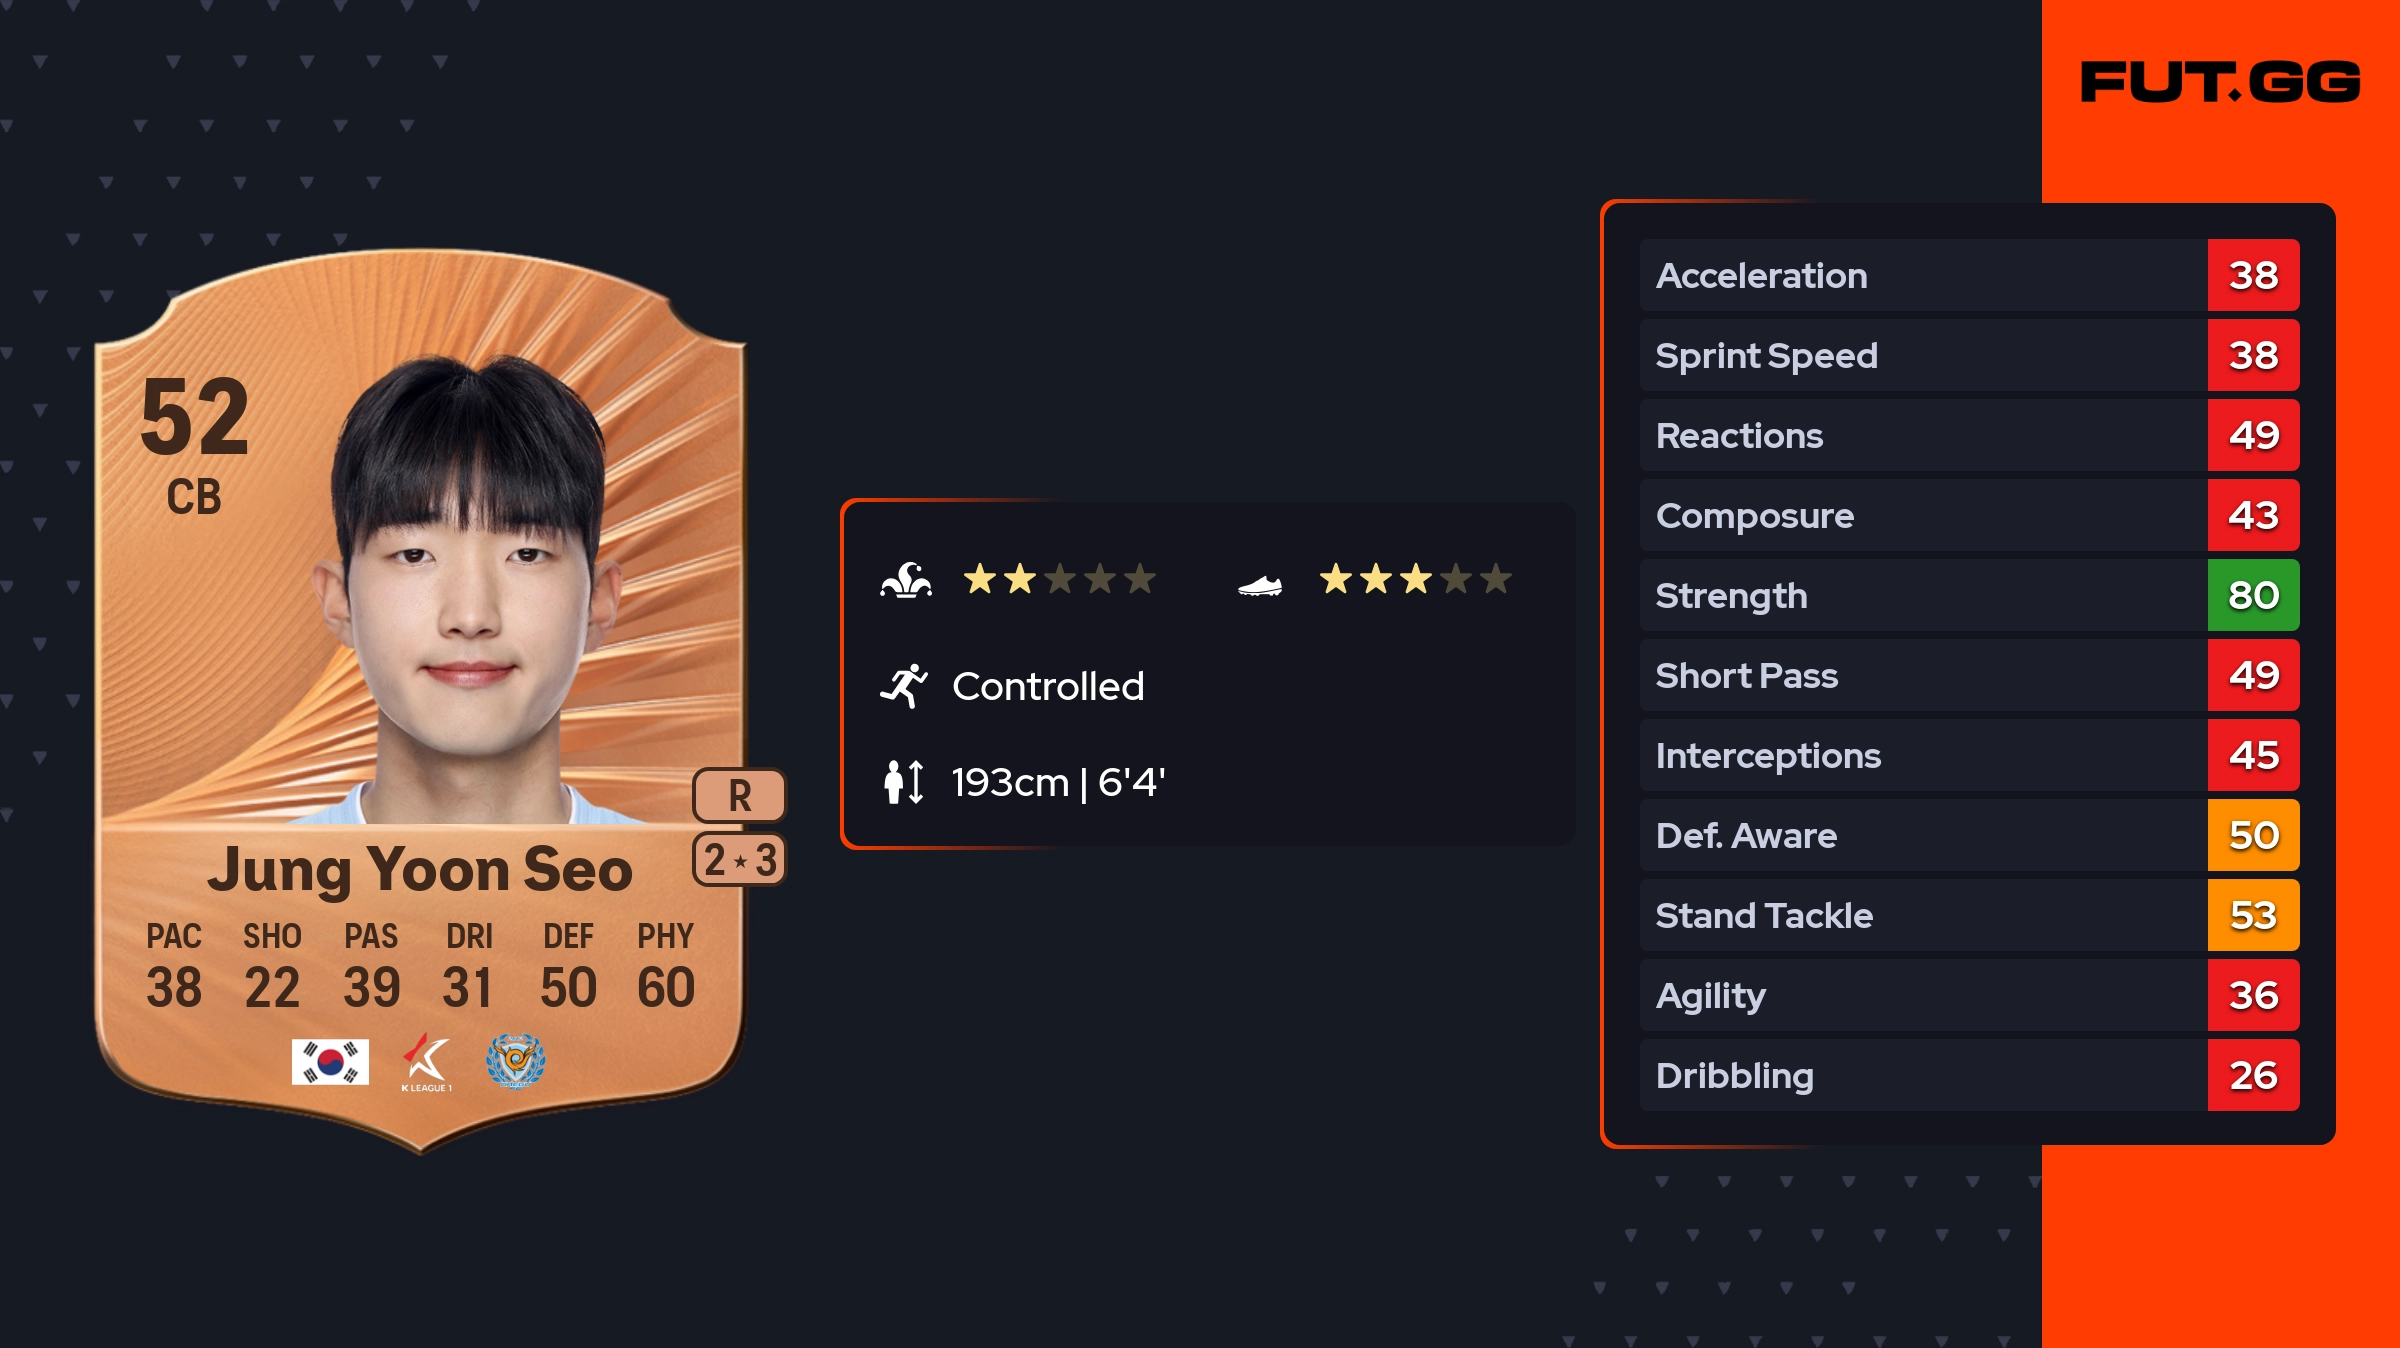This screenshot has width=2400, height=1348.
Task: Click the Jung Yoon Seo name
Action: (420, 869)
